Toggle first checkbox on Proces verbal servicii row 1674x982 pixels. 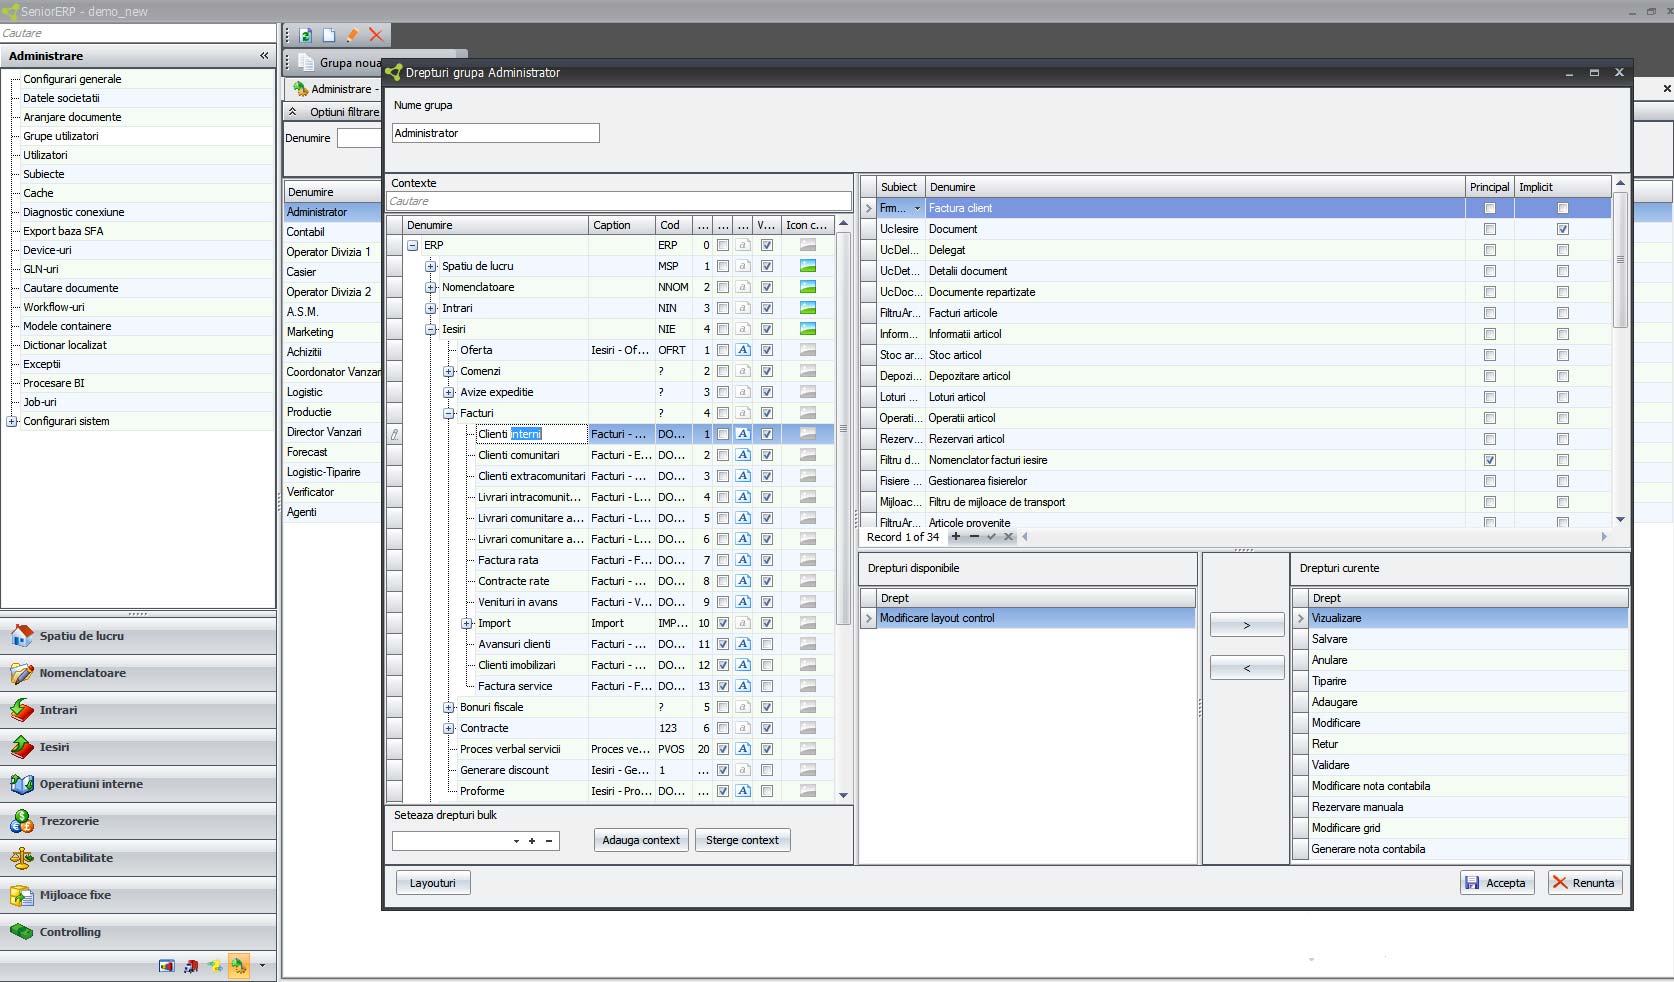tap(723, 749)
